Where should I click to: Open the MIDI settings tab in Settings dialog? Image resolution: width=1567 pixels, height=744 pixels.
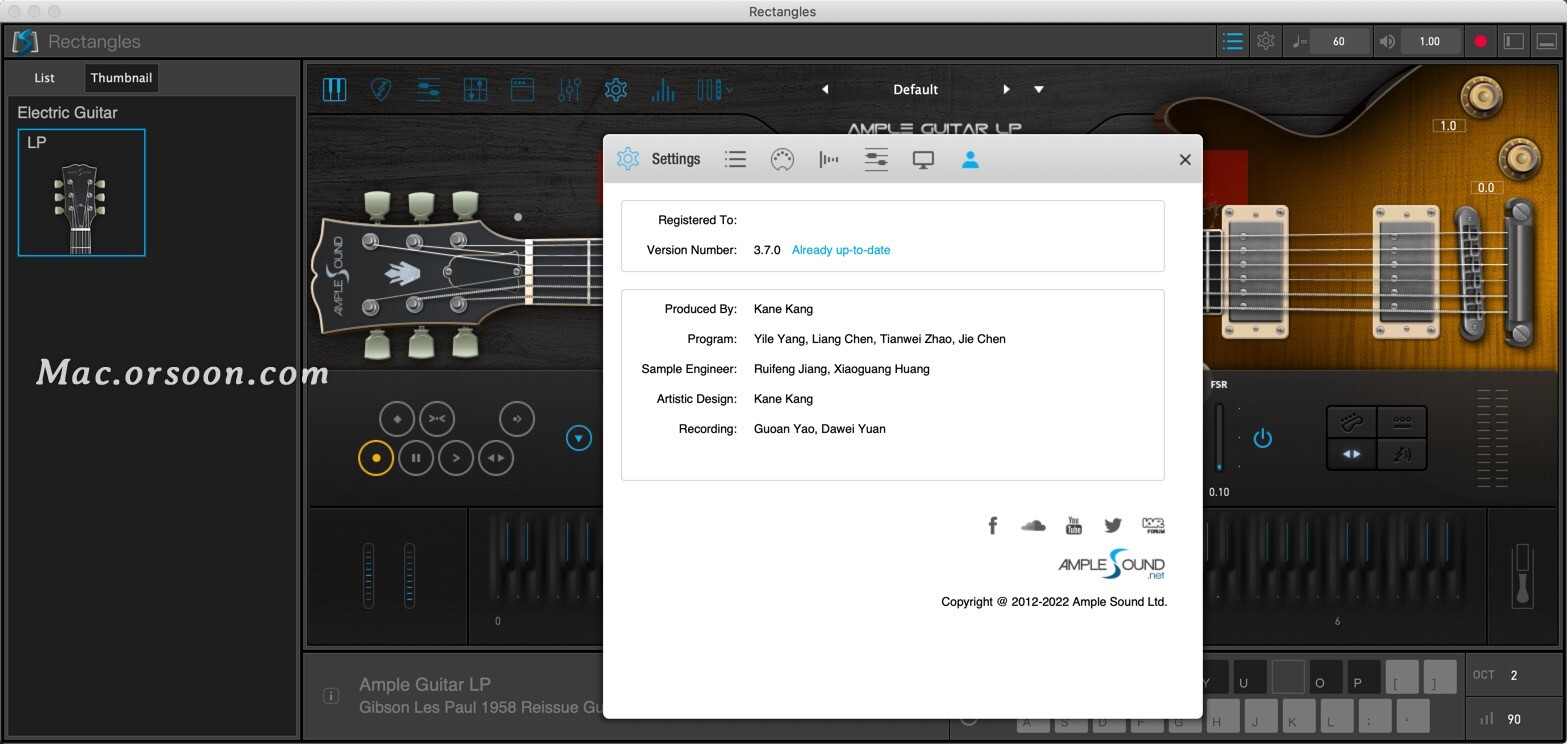click(x=783, y=158)
